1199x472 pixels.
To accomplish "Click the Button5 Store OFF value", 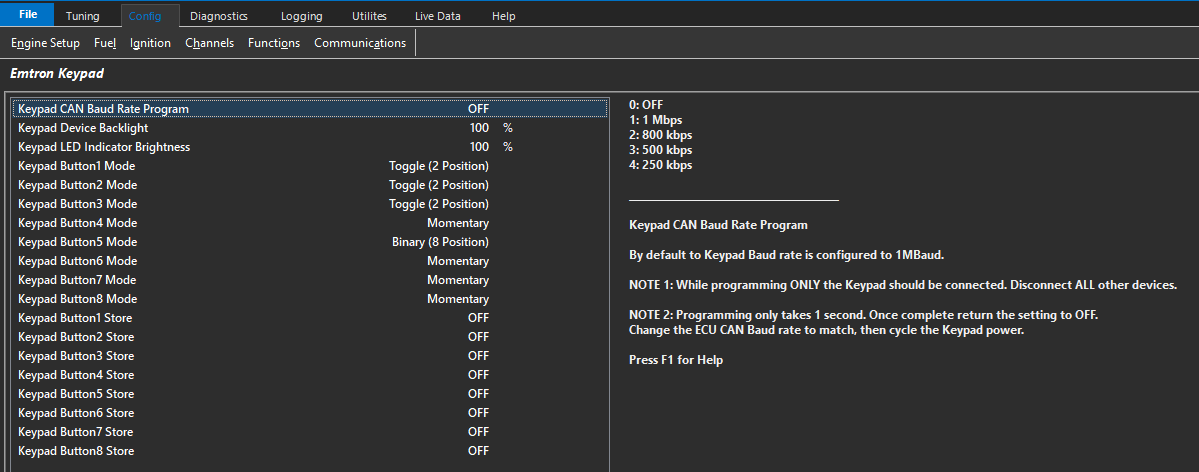I will [478, 394].
